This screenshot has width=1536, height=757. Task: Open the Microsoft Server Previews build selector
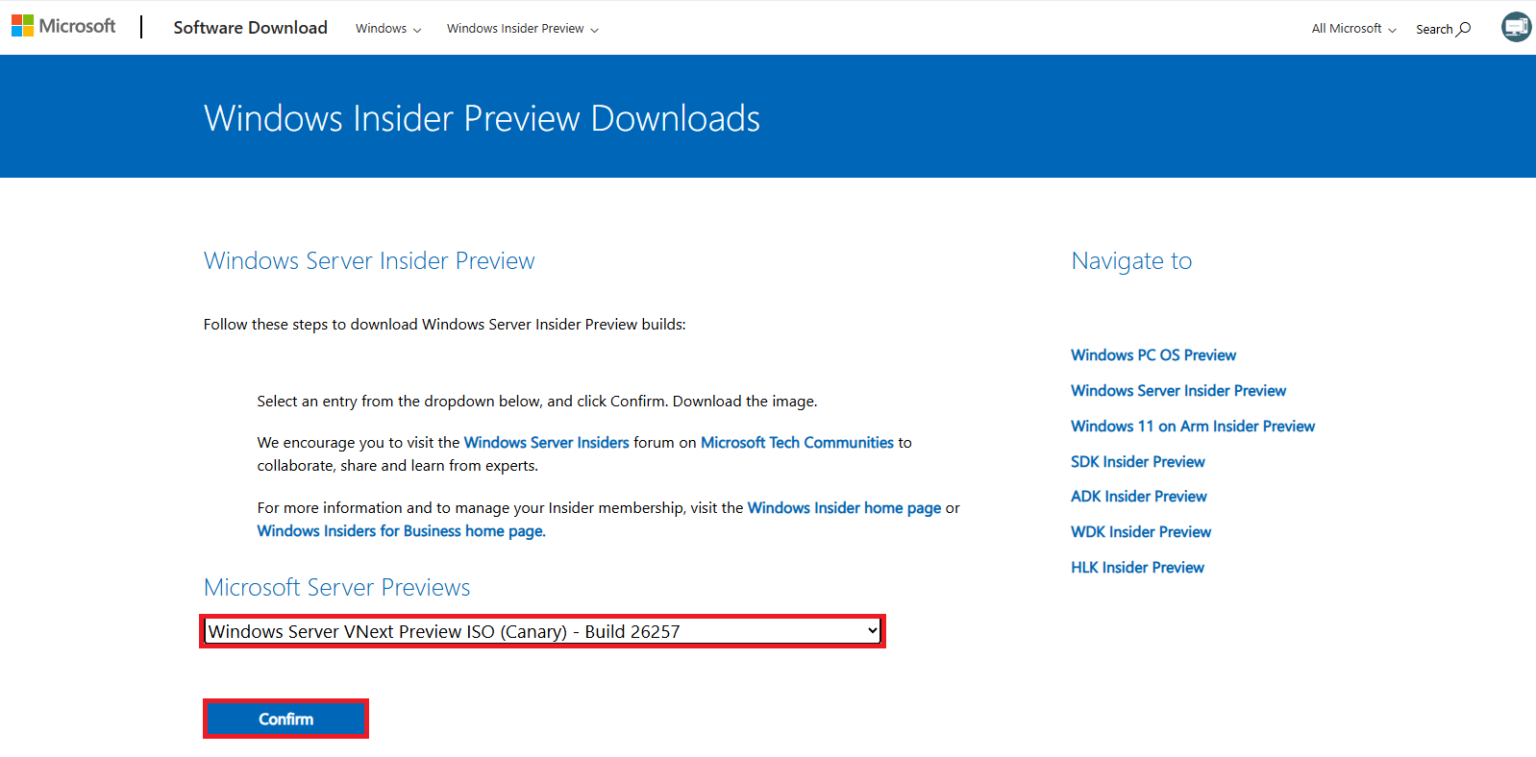point(542,630)
